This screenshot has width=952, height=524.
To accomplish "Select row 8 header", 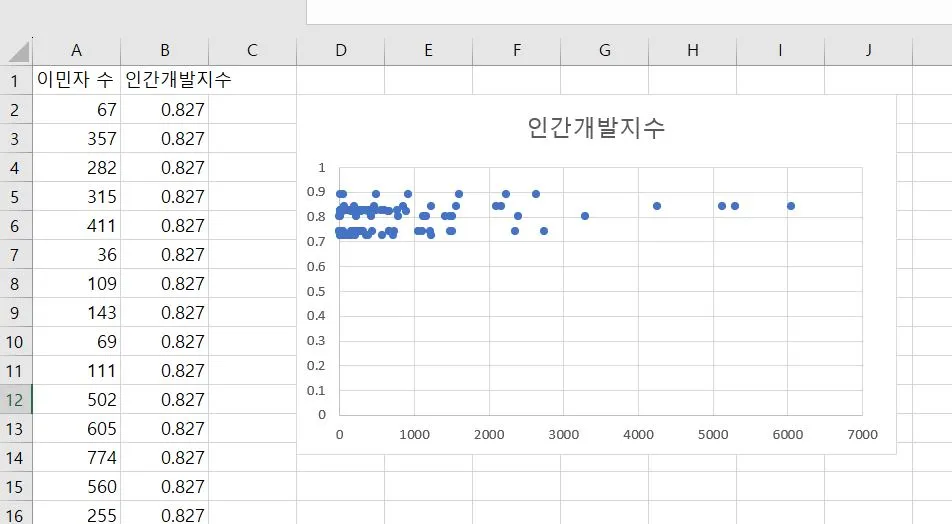I will [16, 284].
